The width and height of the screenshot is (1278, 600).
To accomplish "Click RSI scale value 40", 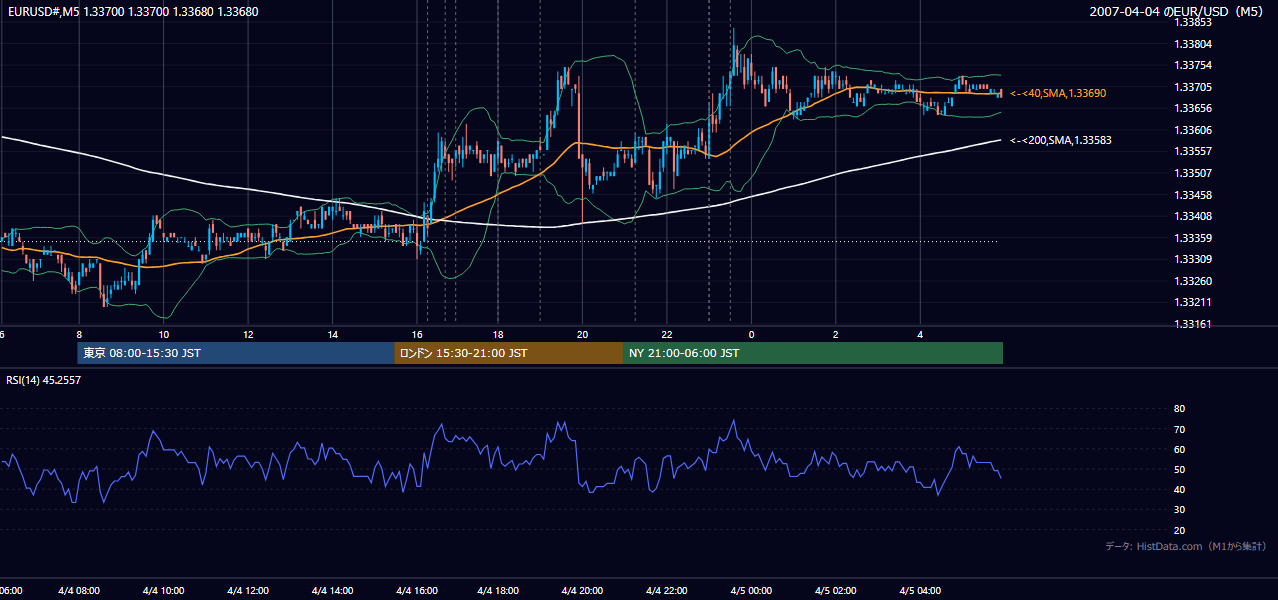I will point(1179,489).
